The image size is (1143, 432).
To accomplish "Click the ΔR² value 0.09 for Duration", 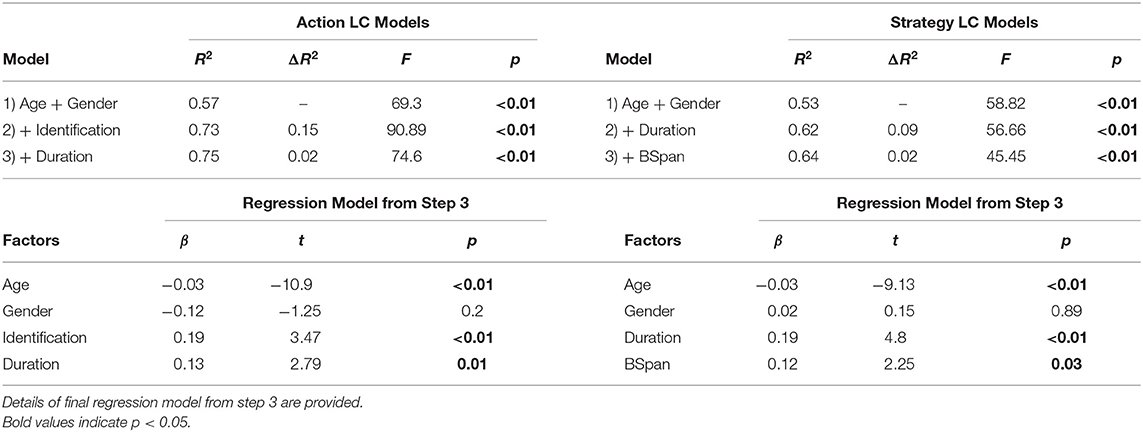I will tap(897, 131).
